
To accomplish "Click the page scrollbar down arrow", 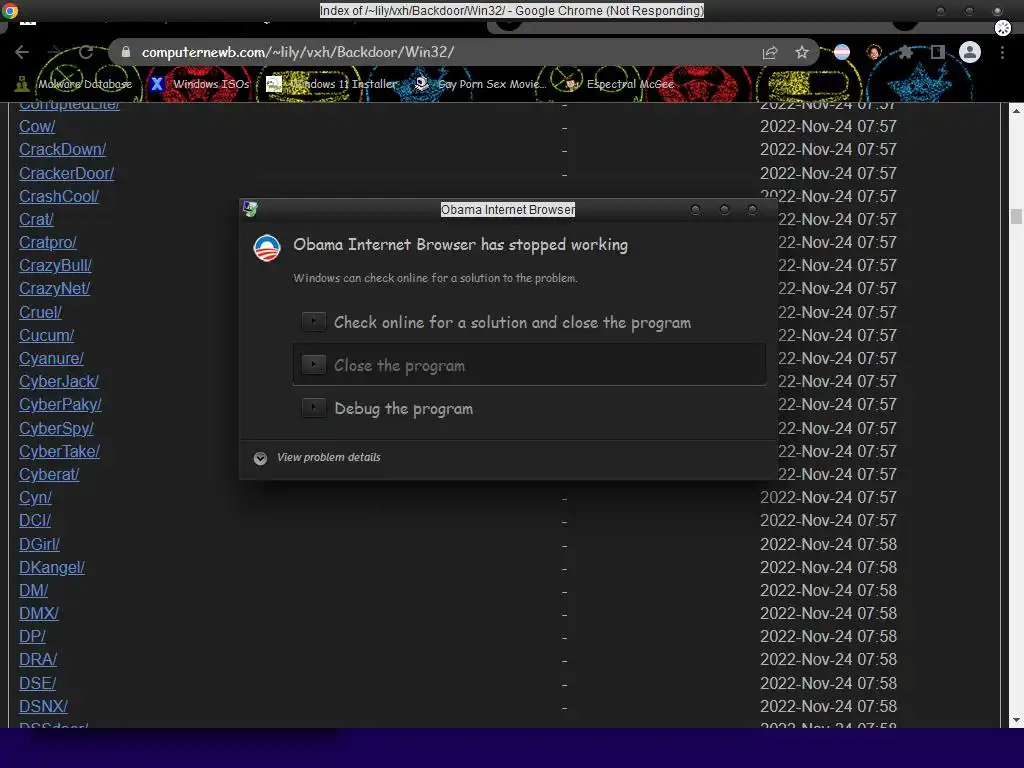I will pos(1016,720).
